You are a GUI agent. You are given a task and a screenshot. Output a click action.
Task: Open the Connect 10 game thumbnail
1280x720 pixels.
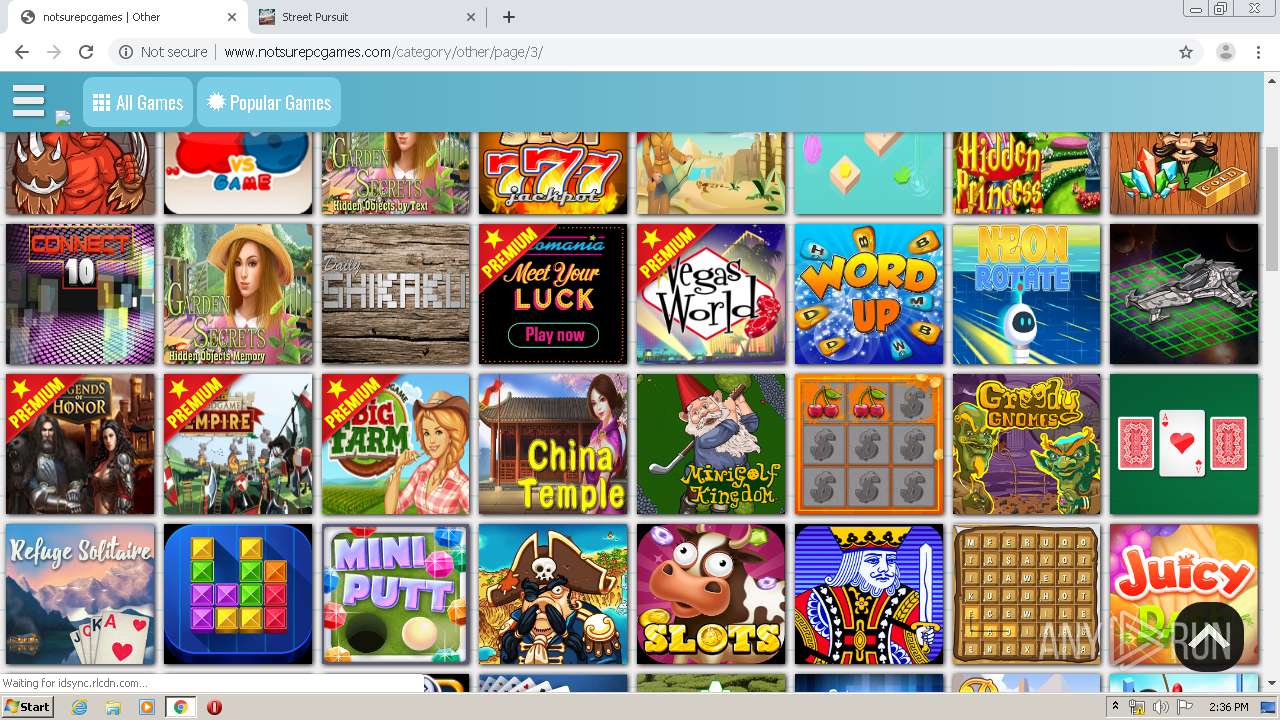pyautogui.click(x=80, y=294)
